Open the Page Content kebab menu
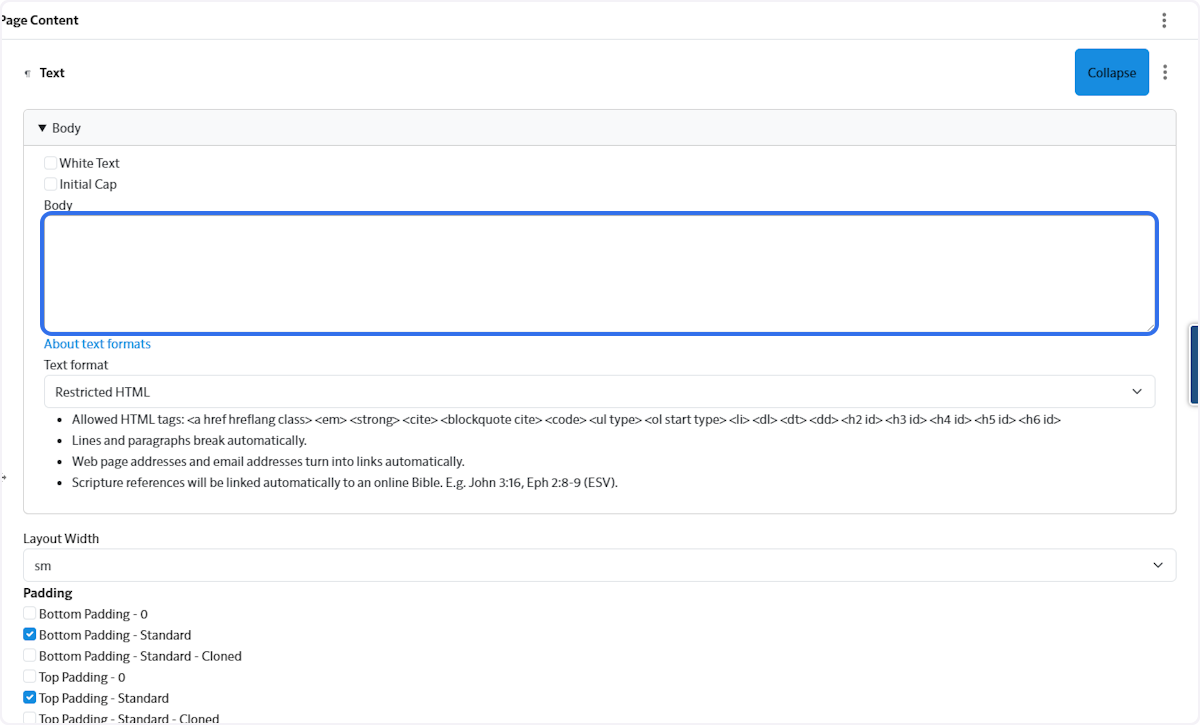This screenshot has width=1200, height=725. pos(1164,20)
